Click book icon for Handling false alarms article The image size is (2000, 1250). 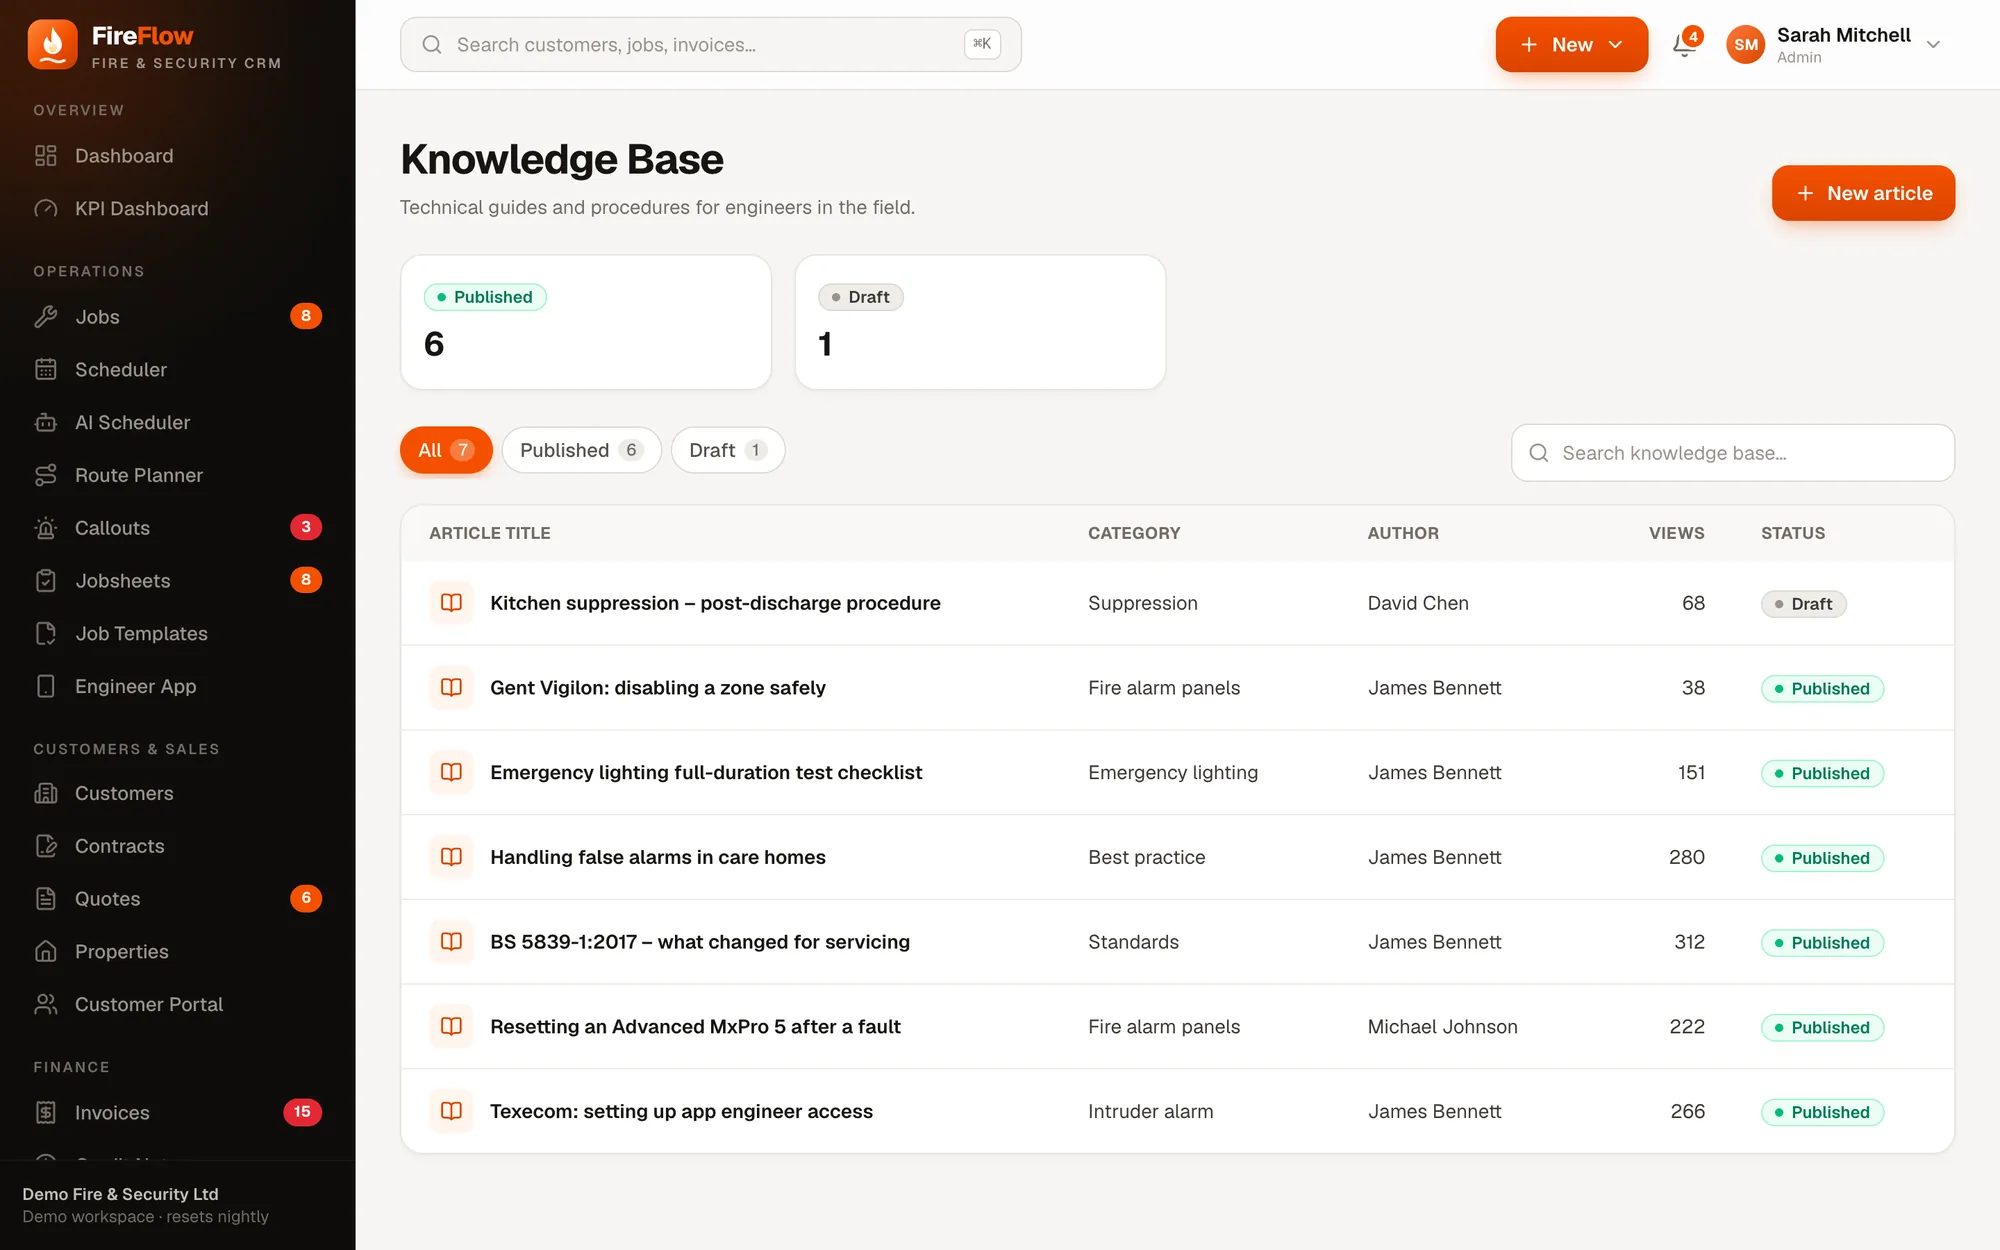tap(452, 857)
